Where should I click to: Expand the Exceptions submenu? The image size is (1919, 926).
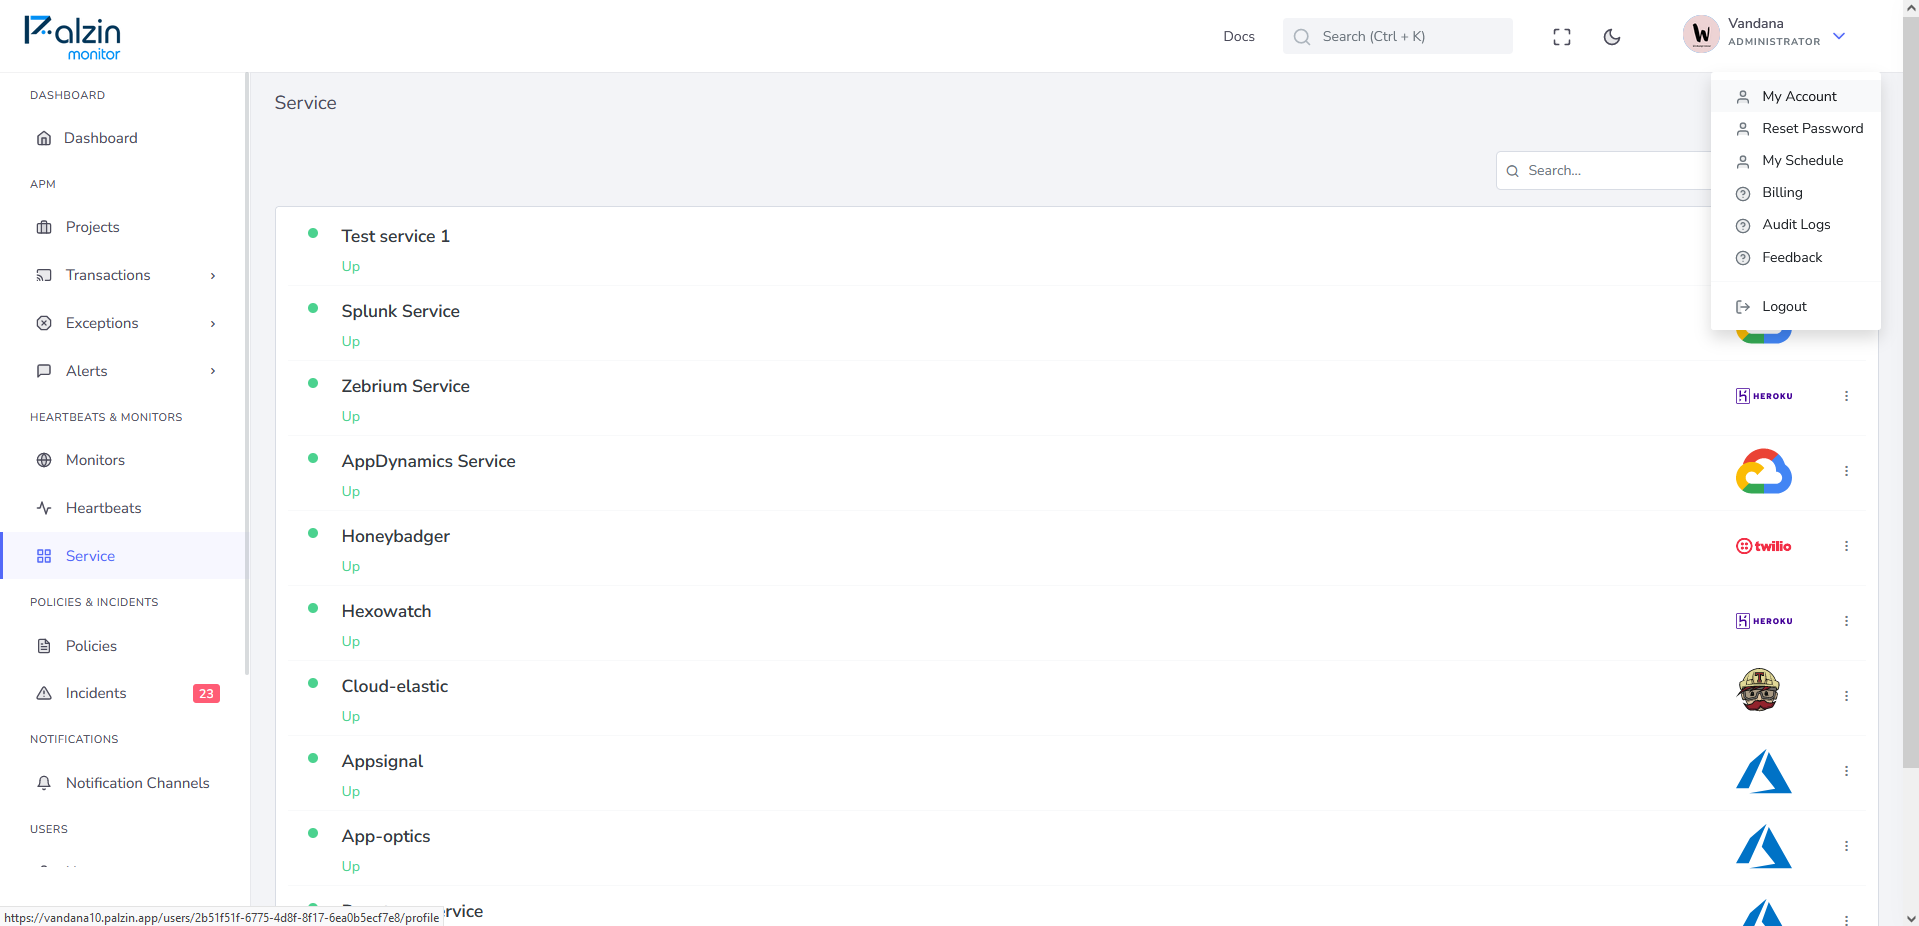[x=124, y=323]
